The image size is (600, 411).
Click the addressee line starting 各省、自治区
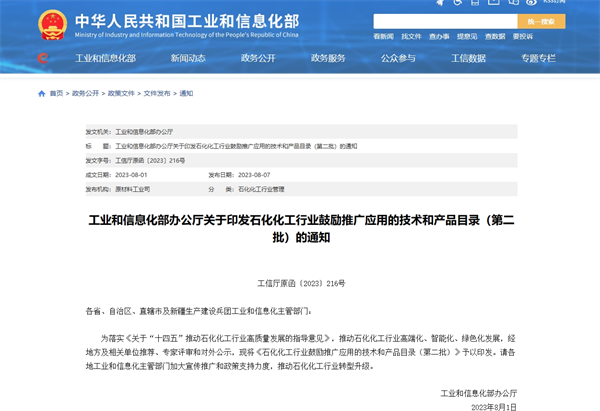pyautogui.click(x=199, y=311)
